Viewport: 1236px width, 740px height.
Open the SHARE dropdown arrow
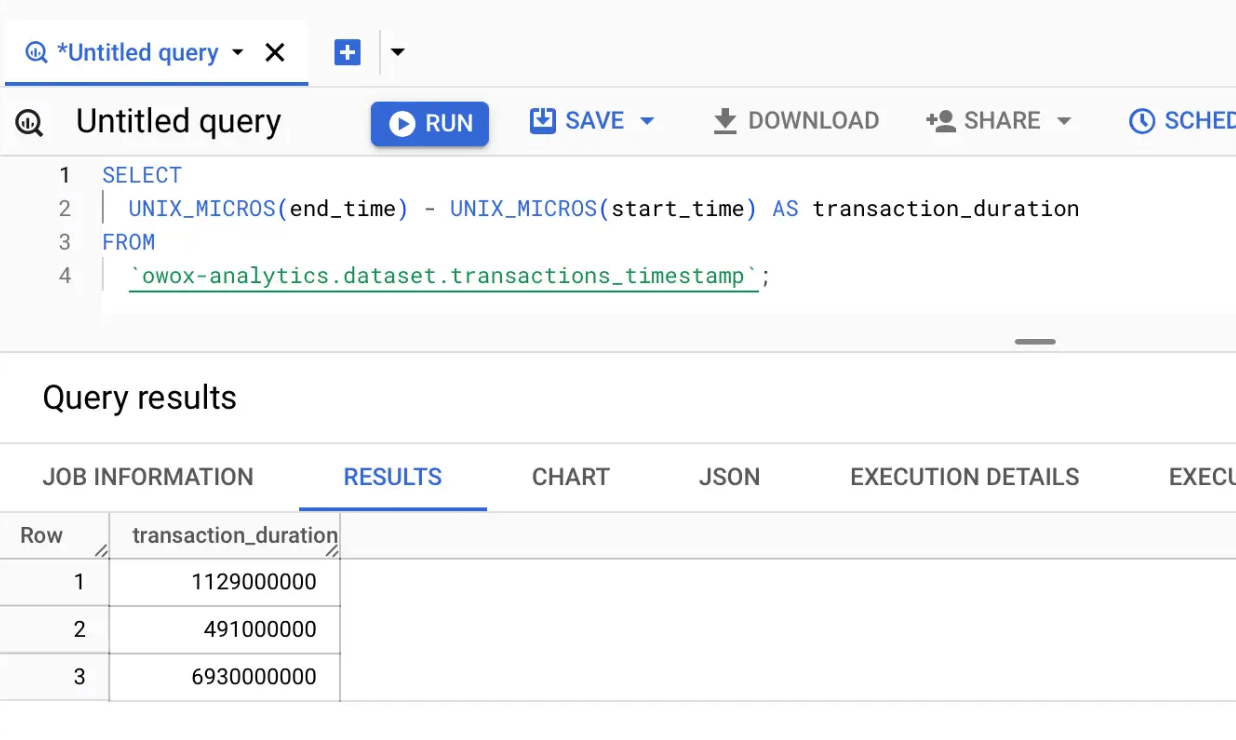coord(1064,121)
